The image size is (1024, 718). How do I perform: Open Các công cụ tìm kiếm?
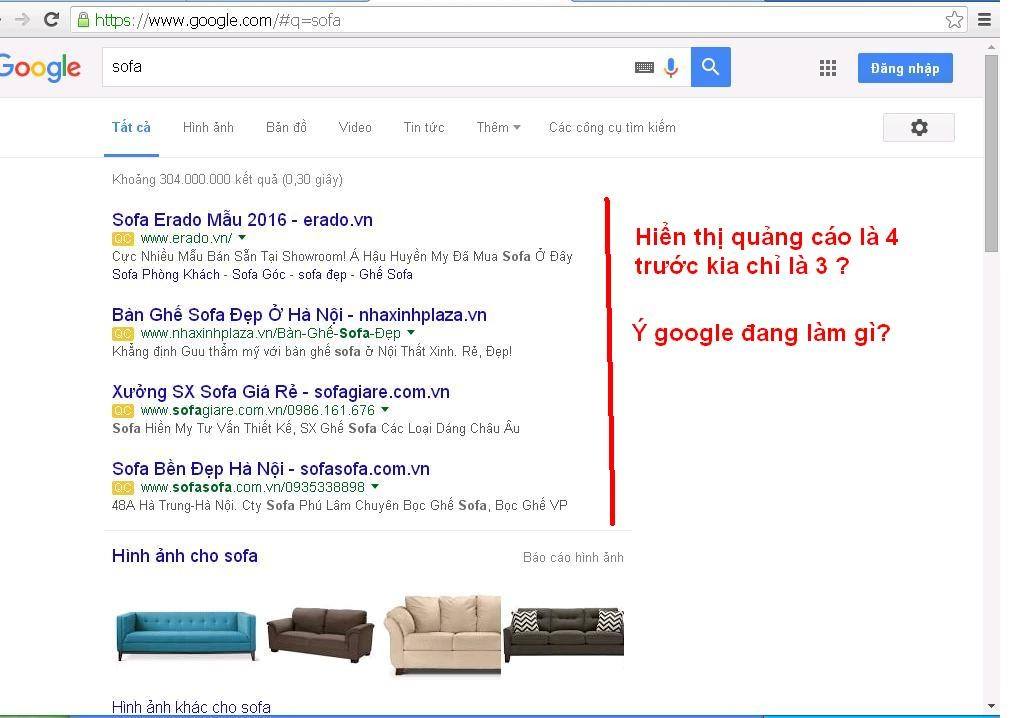pos(612,127)
